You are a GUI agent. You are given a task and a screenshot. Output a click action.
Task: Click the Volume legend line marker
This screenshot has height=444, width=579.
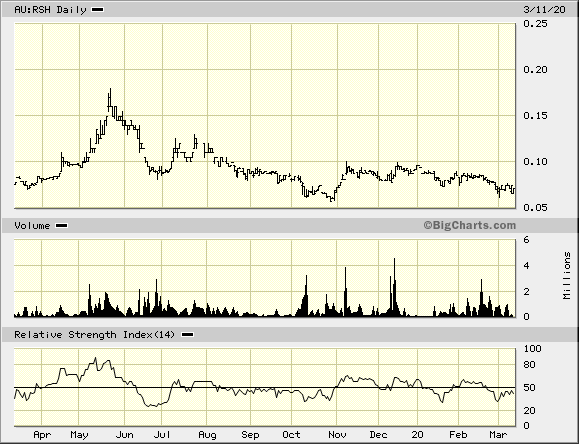[x=61, y=225]
